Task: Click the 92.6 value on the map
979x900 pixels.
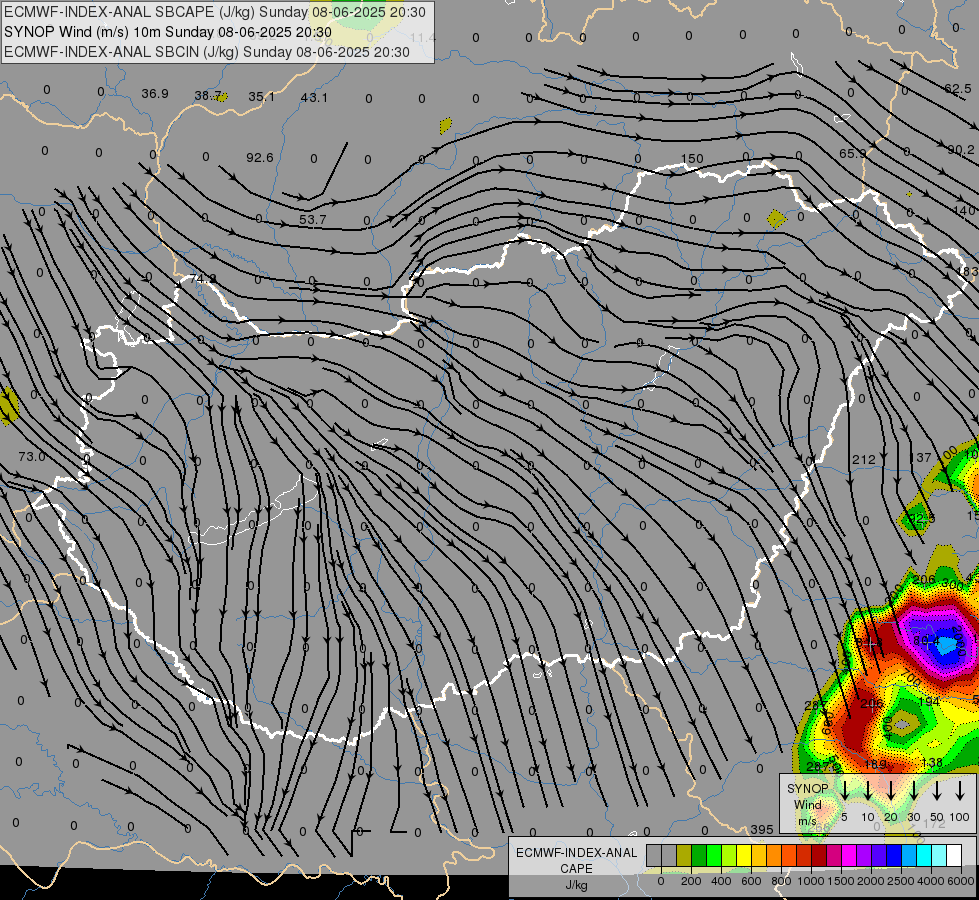Action: click(x=260, y=157)
